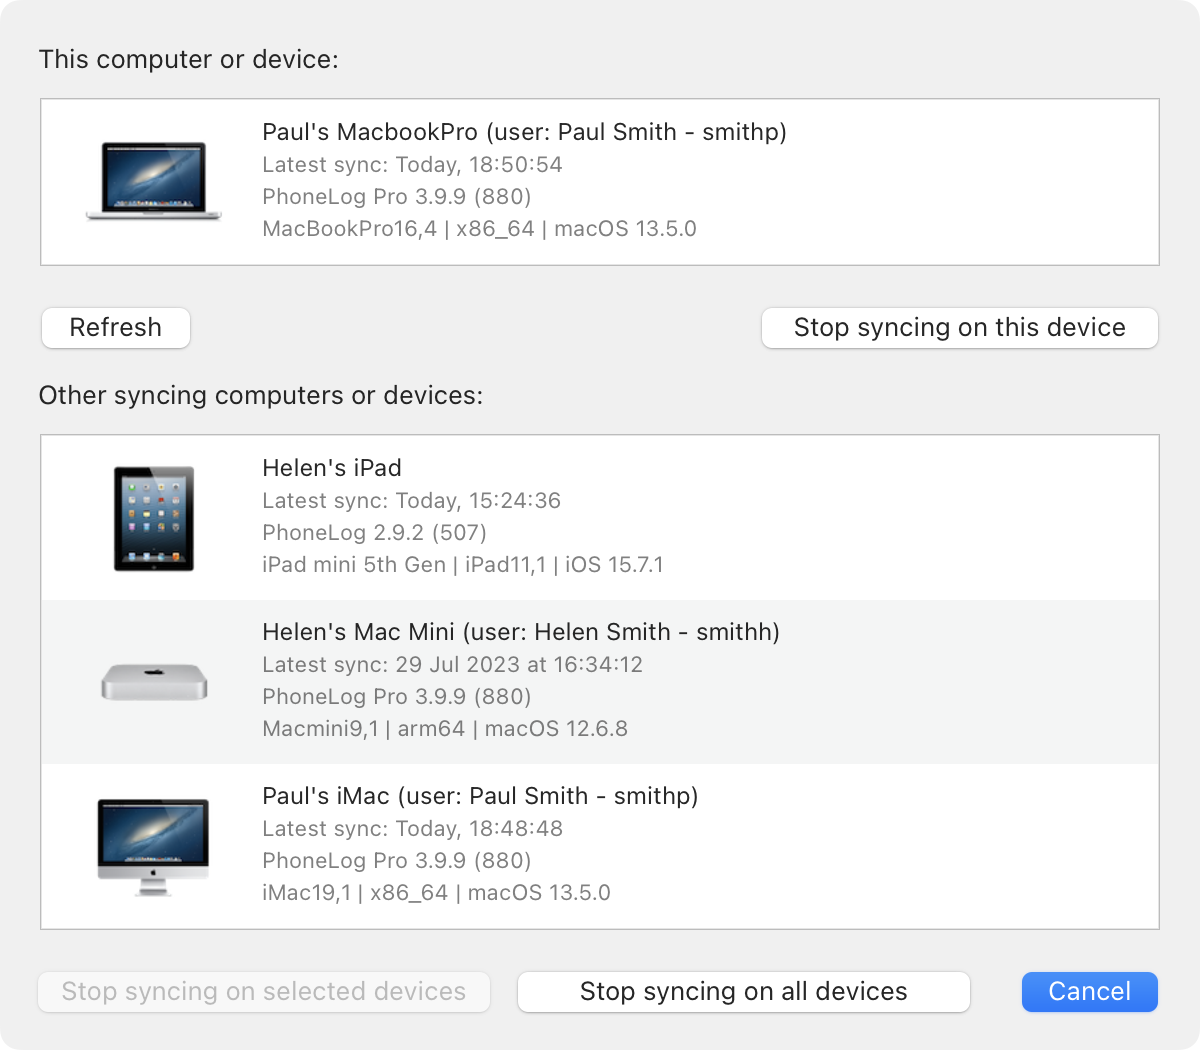
Task: Click the MacBook Pro device icon
Action: (153, 181)
